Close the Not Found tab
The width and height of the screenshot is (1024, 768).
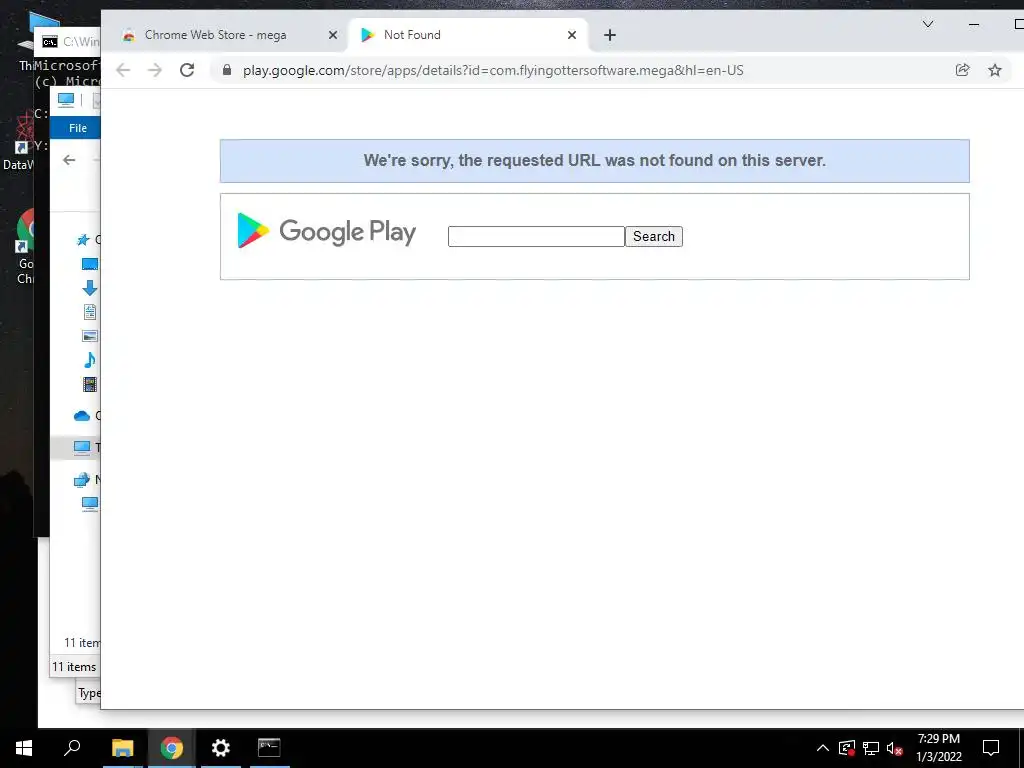click(x=571, y=35)
